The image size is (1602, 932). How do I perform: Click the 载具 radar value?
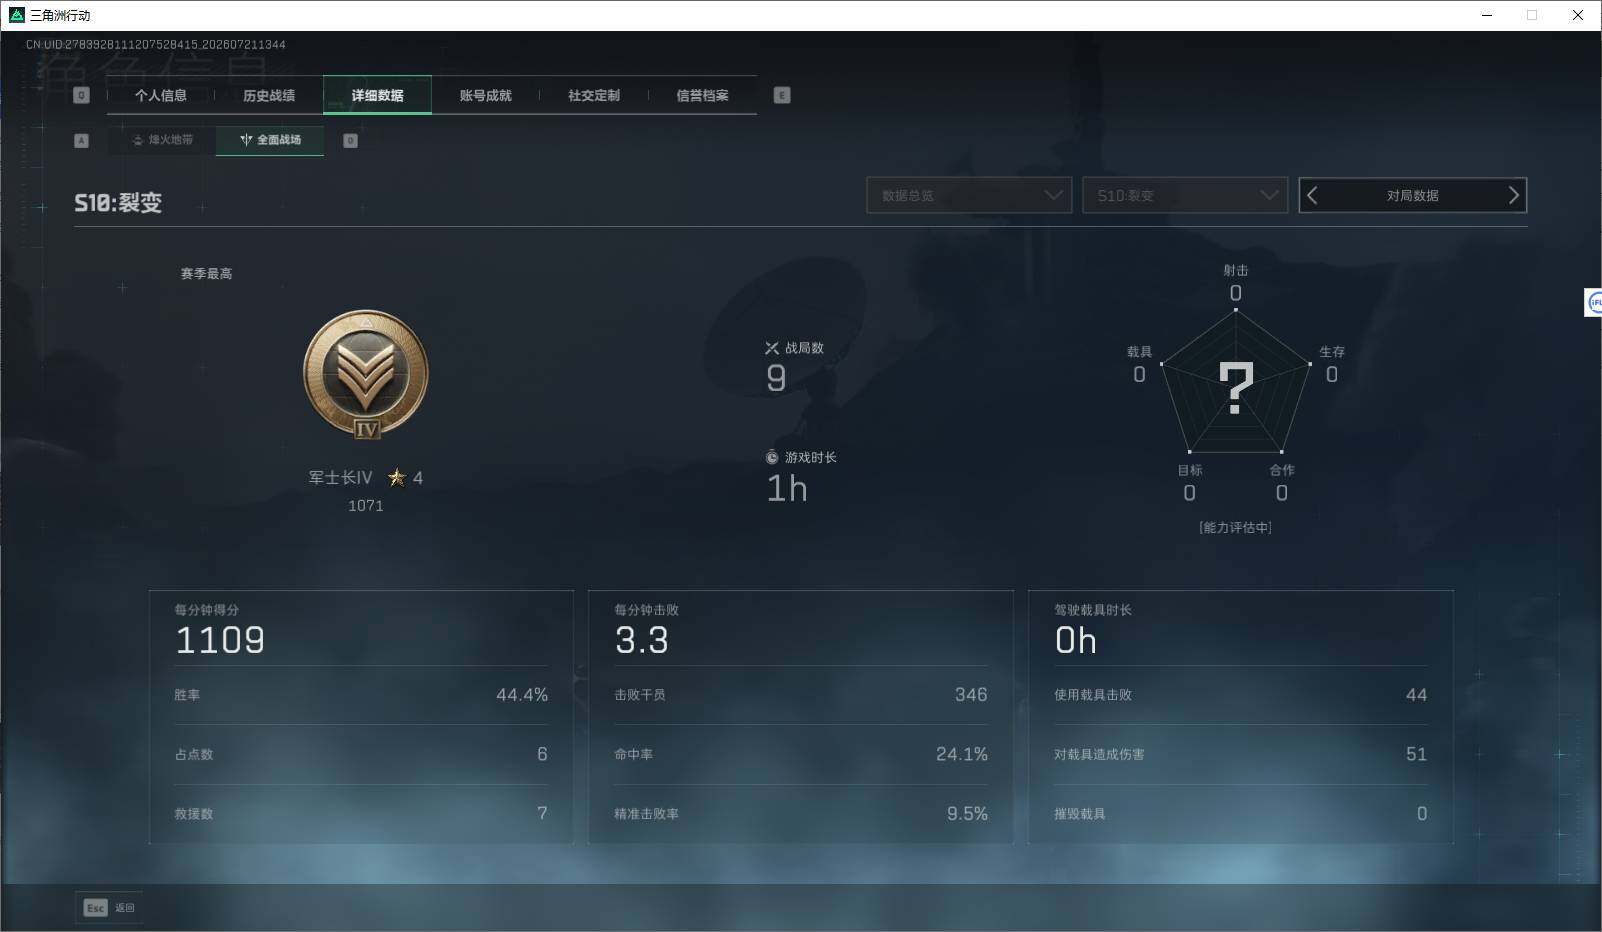pos(1139,374)
